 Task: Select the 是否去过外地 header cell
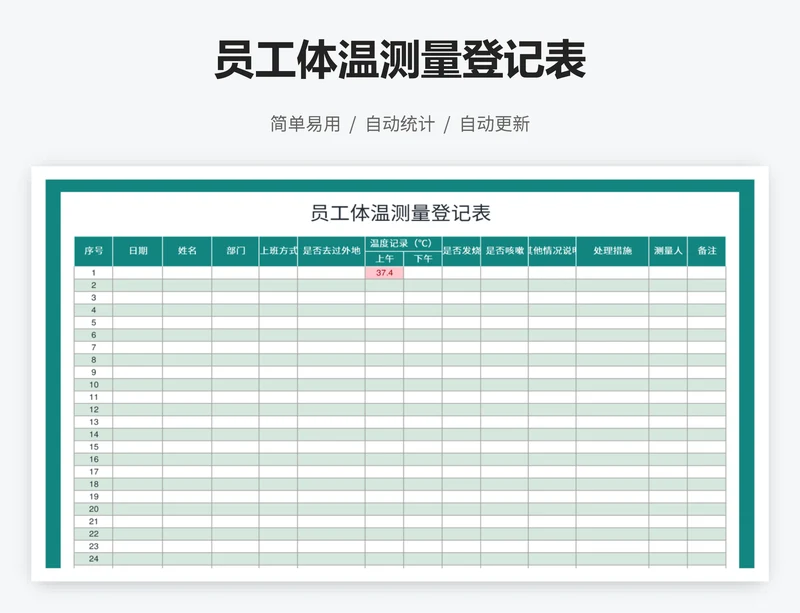pyautogui.click(x=331, y=251)
